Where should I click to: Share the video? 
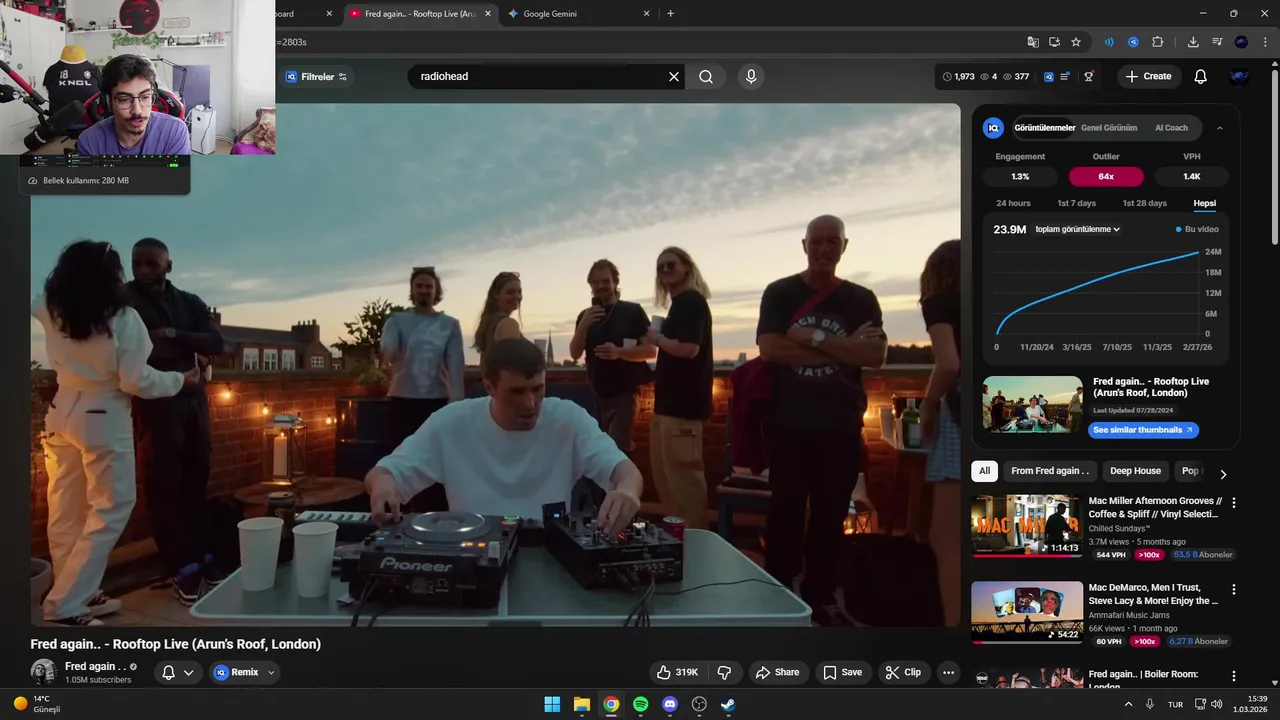click(x=777, y=673)
